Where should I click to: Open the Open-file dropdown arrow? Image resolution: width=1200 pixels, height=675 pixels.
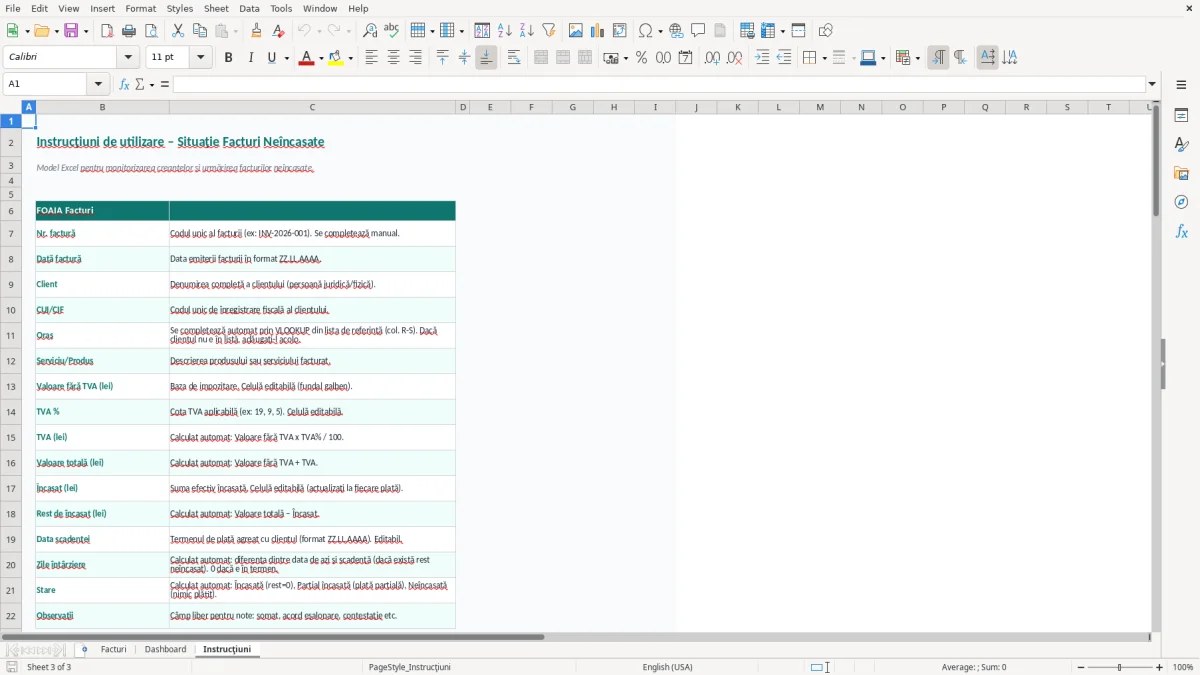coord(54,31)
